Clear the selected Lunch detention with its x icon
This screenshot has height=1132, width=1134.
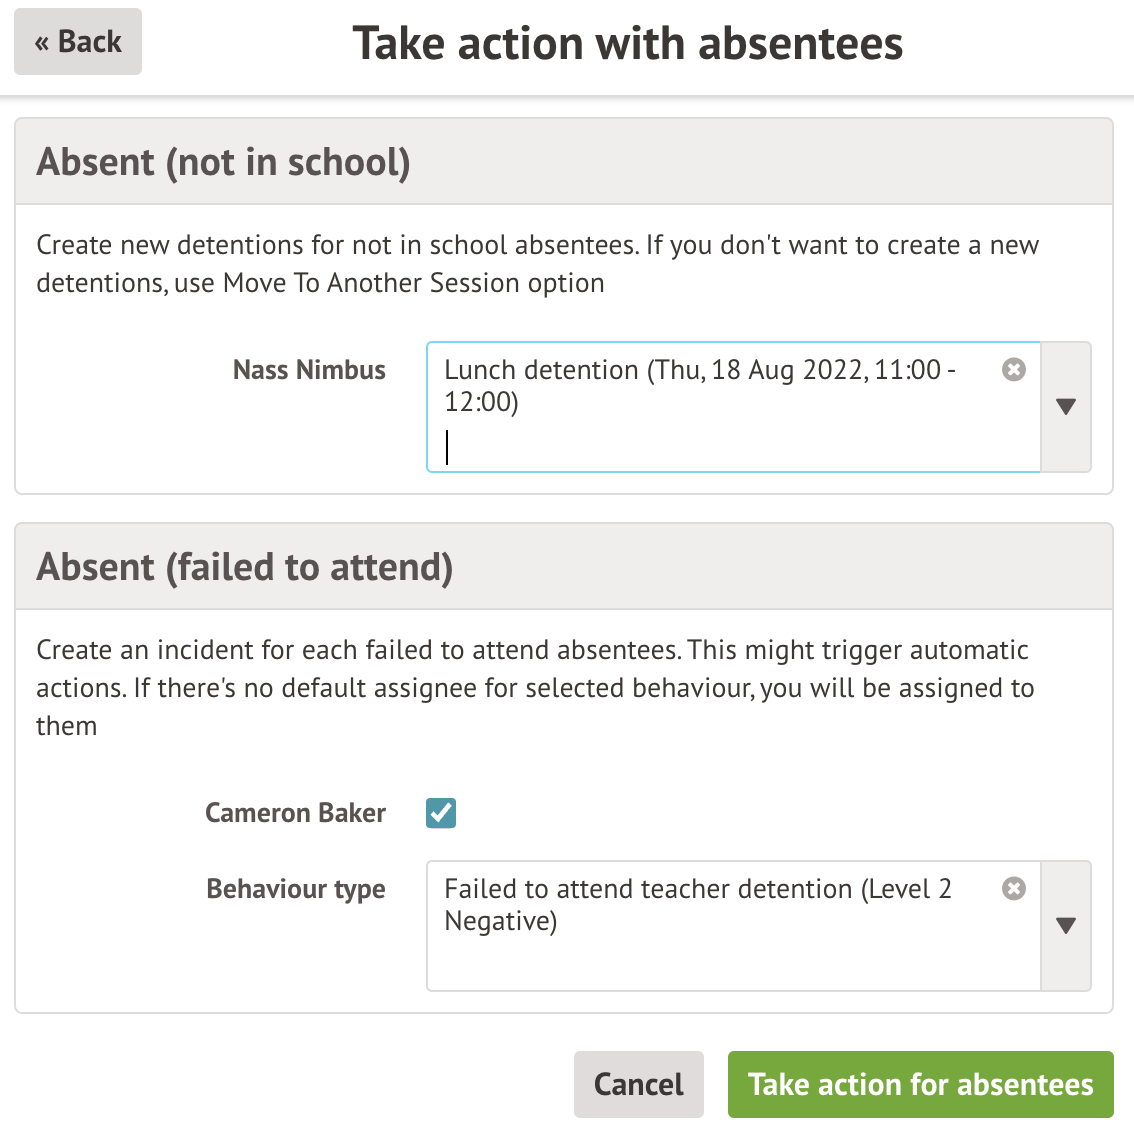pyautogui.click(x=1014, y=369)
